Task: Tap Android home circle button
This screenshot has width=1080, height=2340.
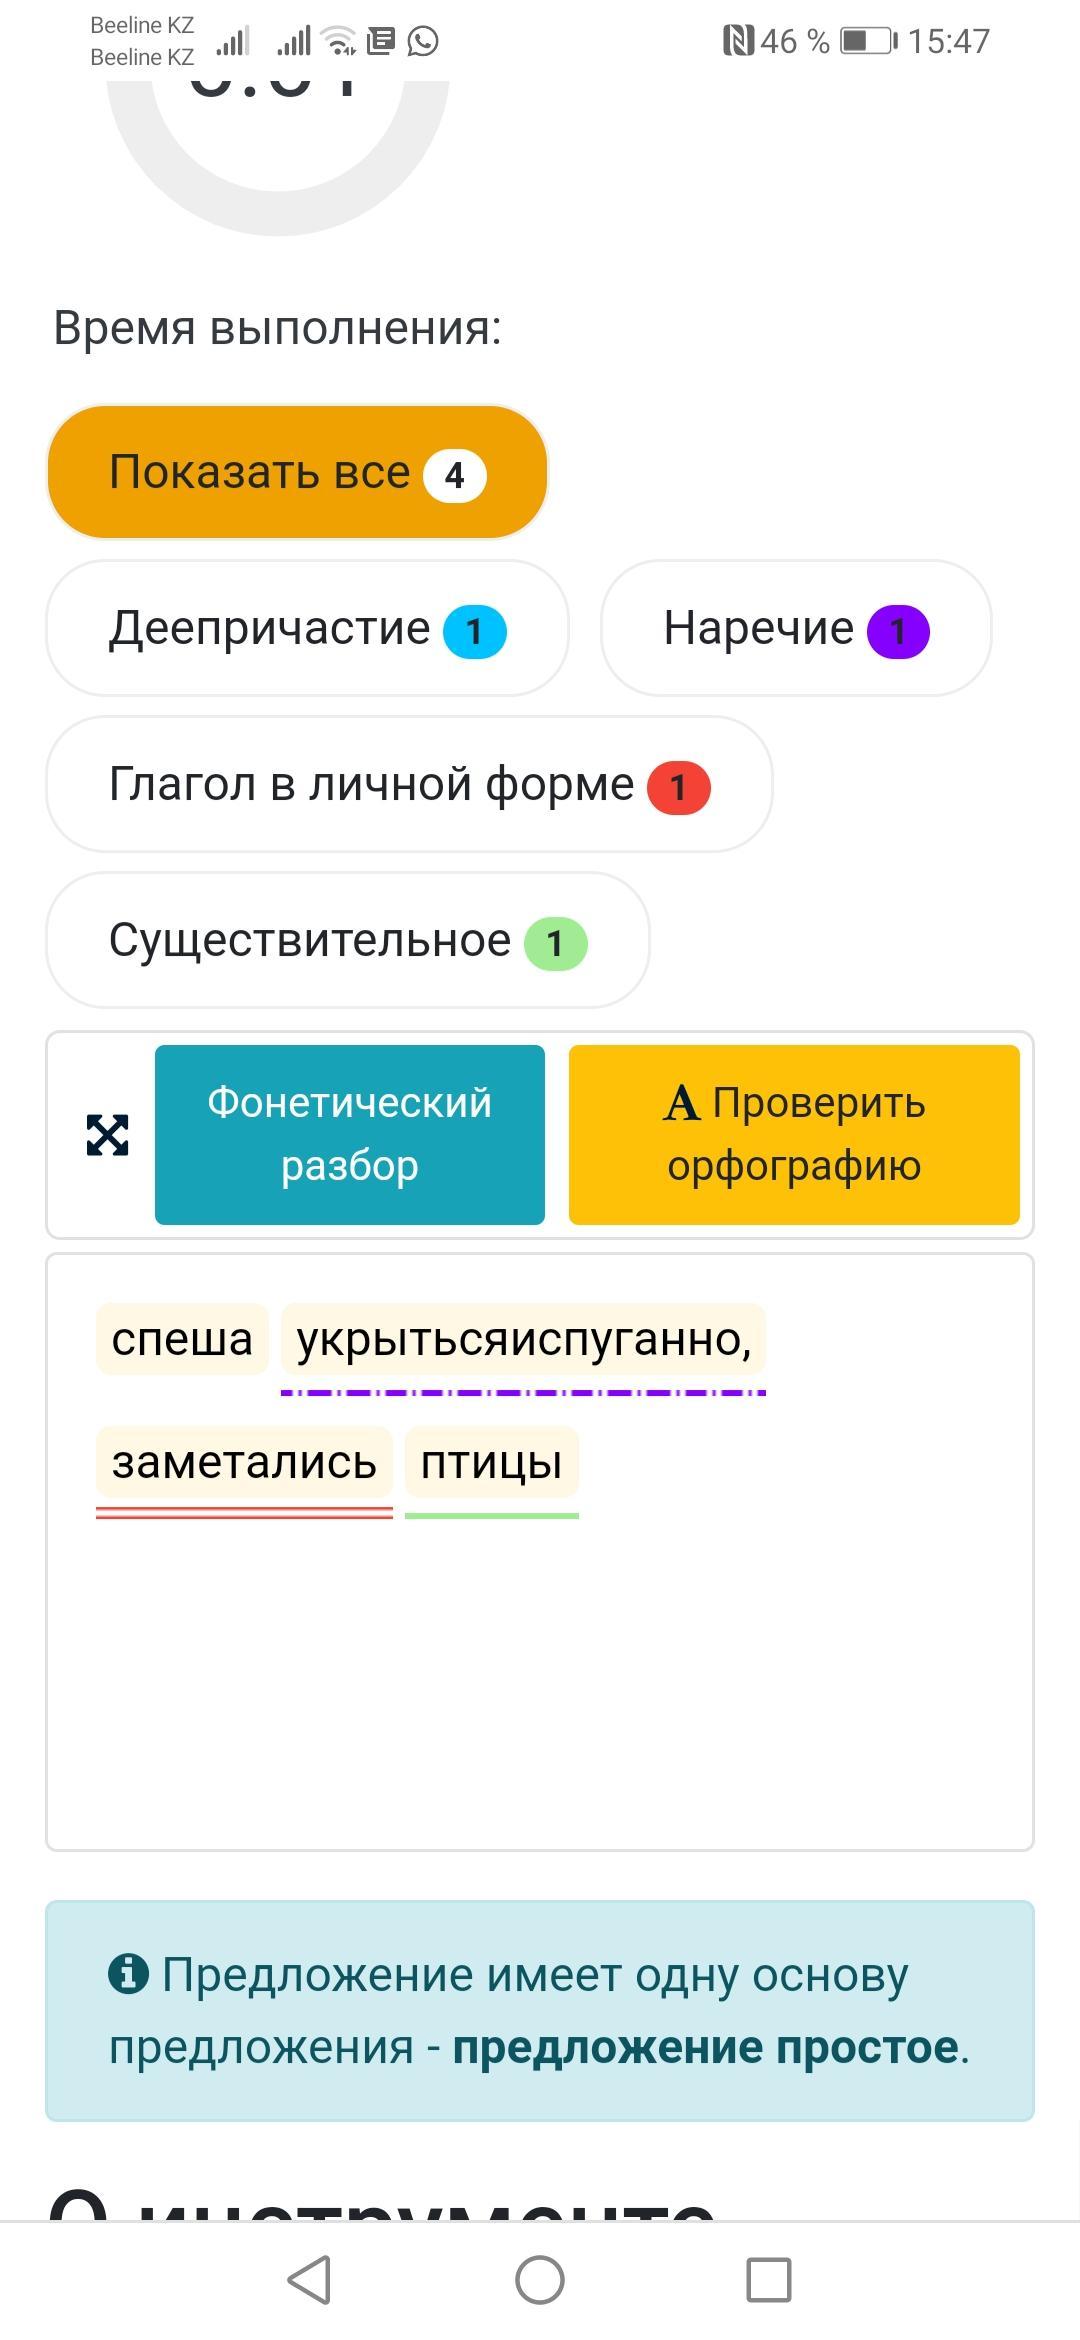Action: [x=540, y=2280]
